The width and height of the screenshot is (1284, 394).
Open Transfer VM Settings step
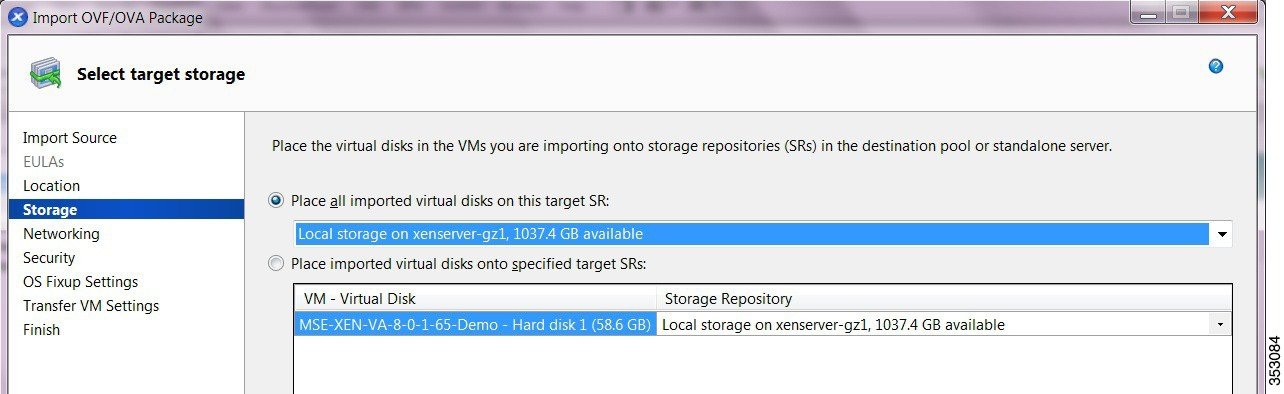91,306
